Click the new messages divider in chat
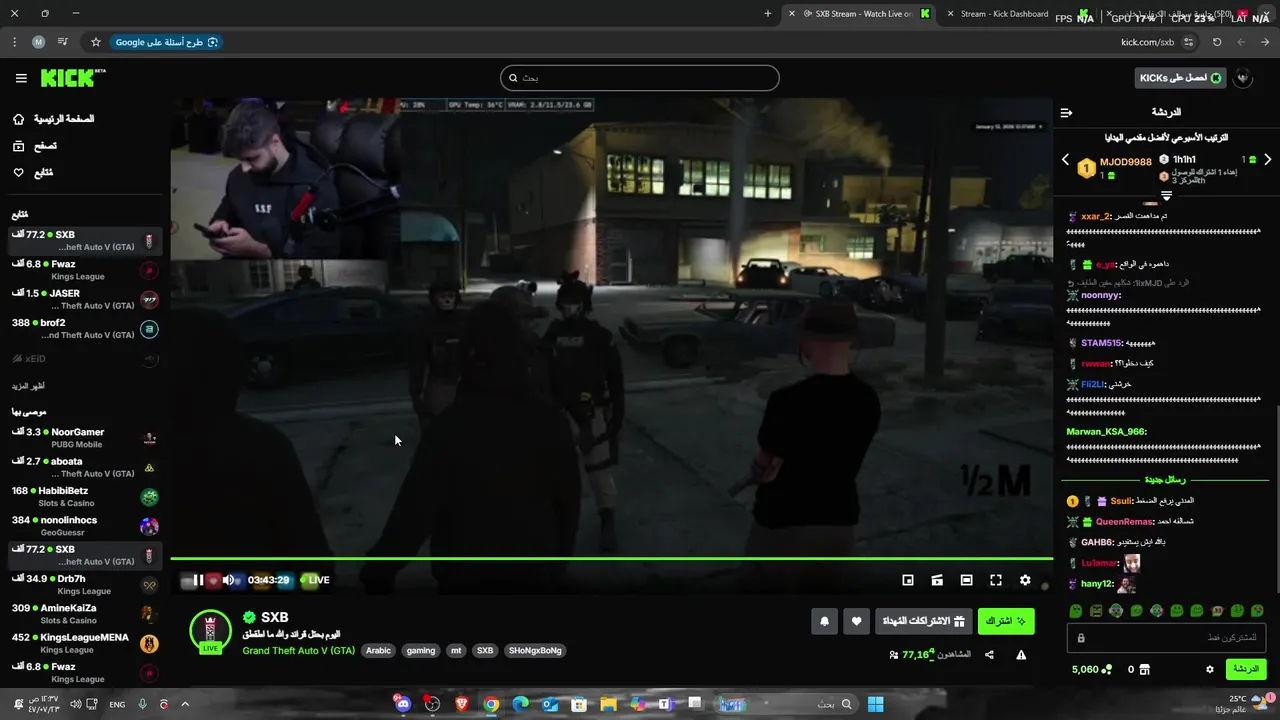Image resolution: width=1280 pixels, height=720 pixels. click(x=1166, y=480)
